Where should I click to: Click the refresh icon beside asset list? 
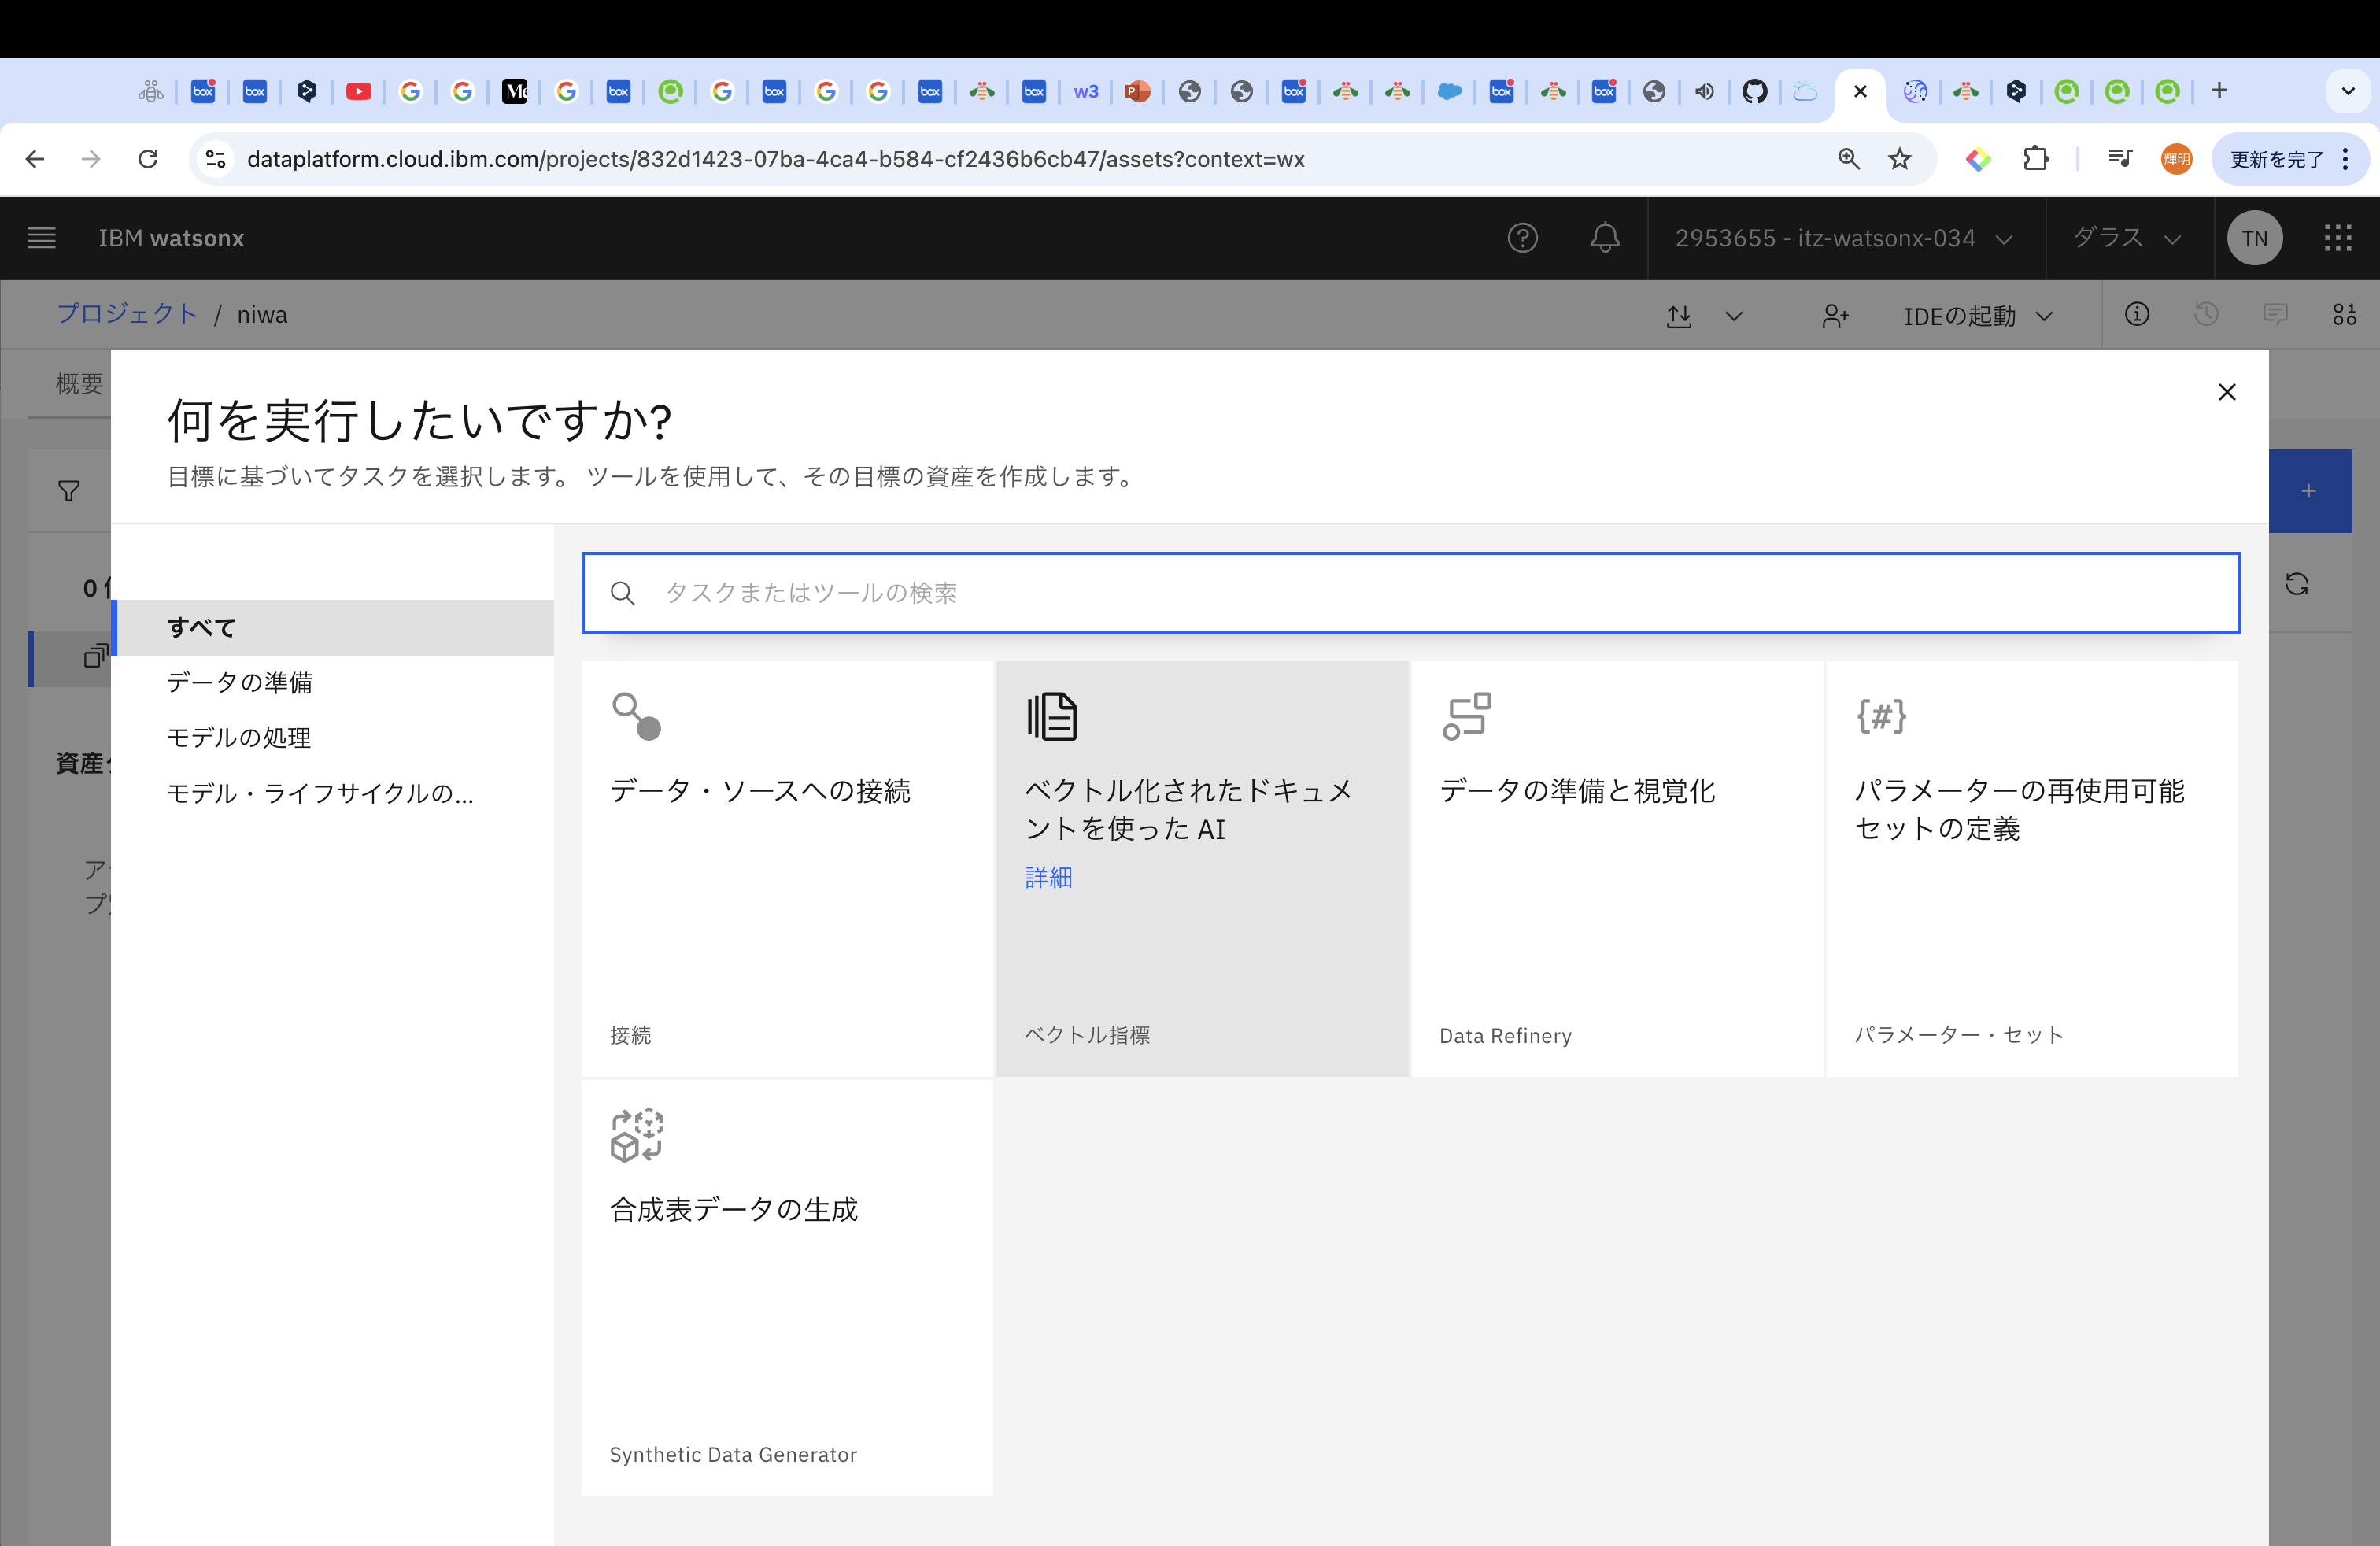(2297, 584)
